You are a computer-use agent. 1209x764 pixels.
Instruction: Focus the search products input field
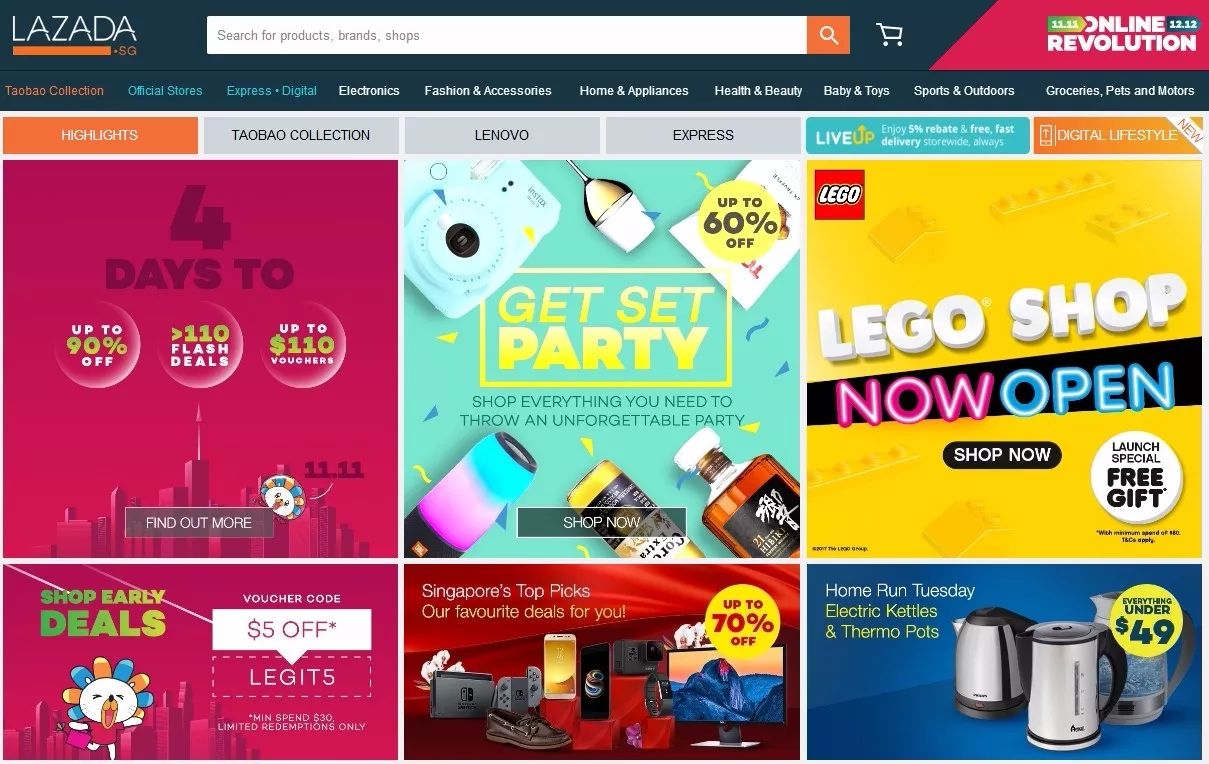pos(507,35)
